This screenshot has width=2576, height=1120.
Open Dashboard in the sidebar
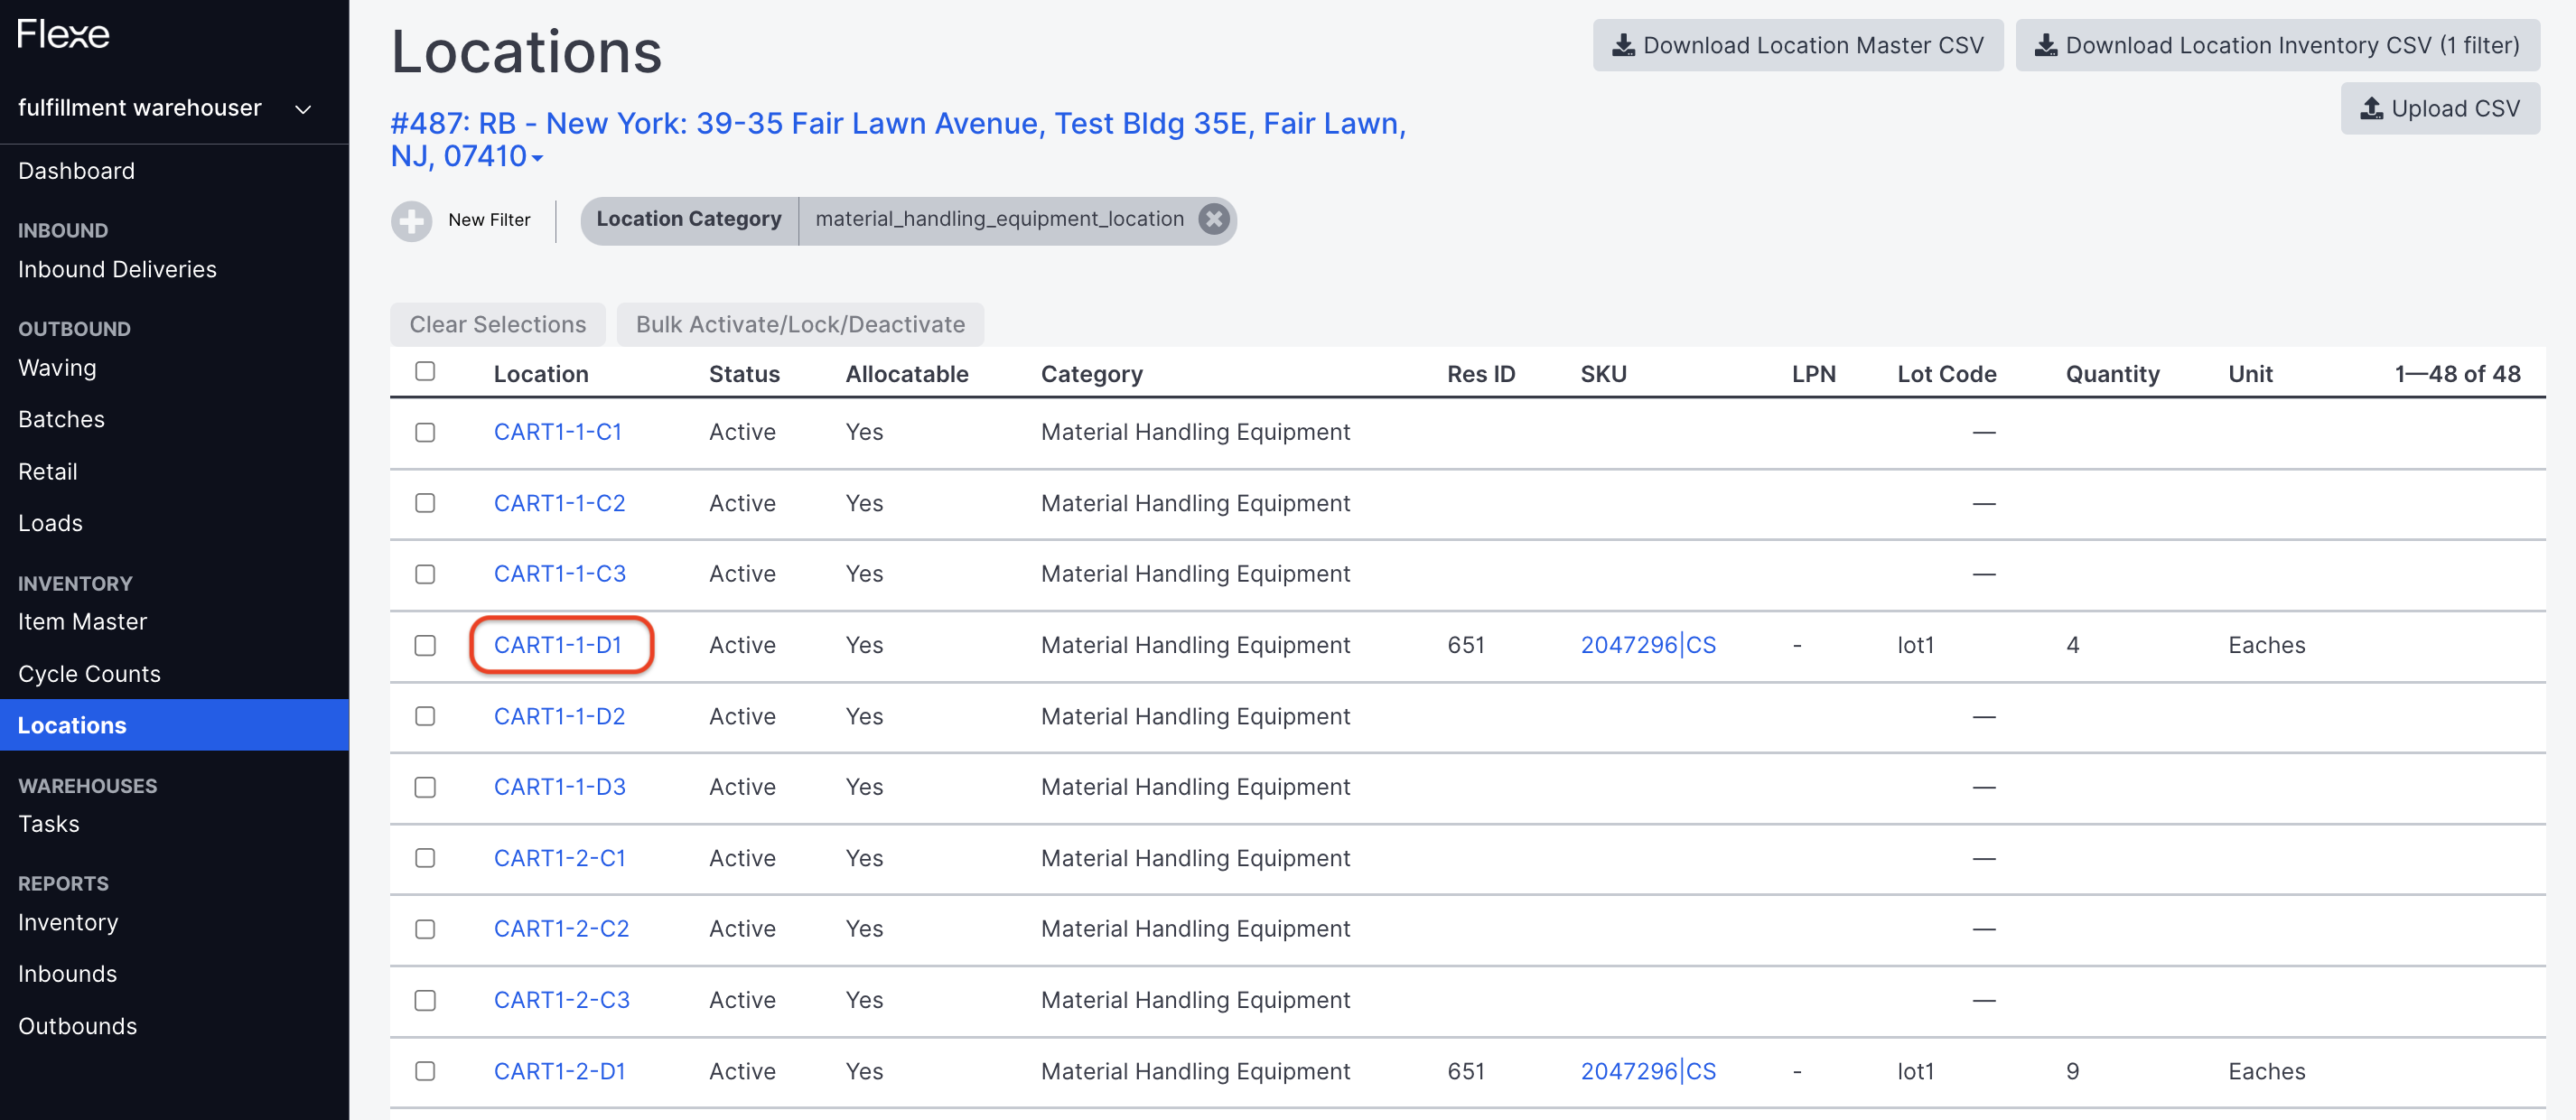tap(76, 171)
